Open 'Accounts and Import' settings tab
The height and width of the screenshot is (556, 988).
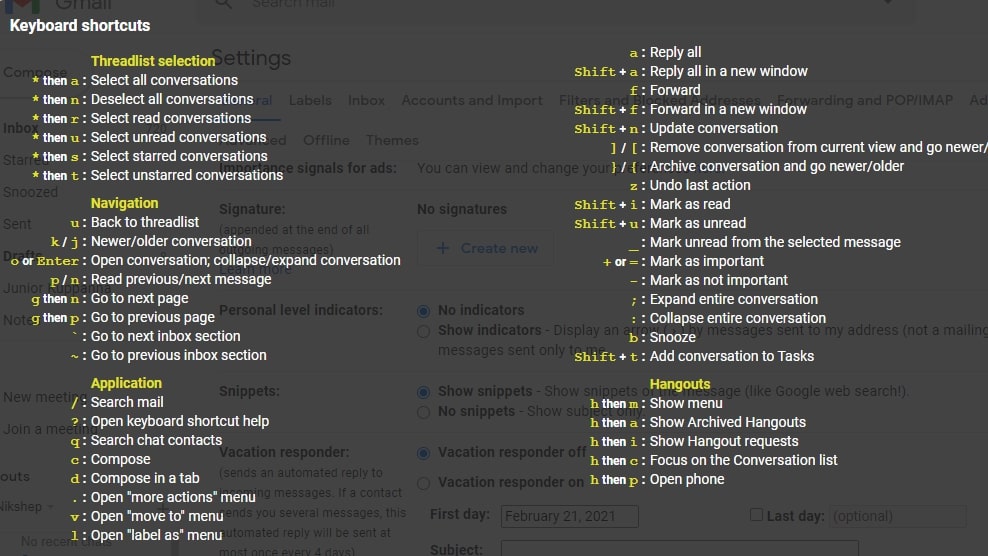pos(472,100)
